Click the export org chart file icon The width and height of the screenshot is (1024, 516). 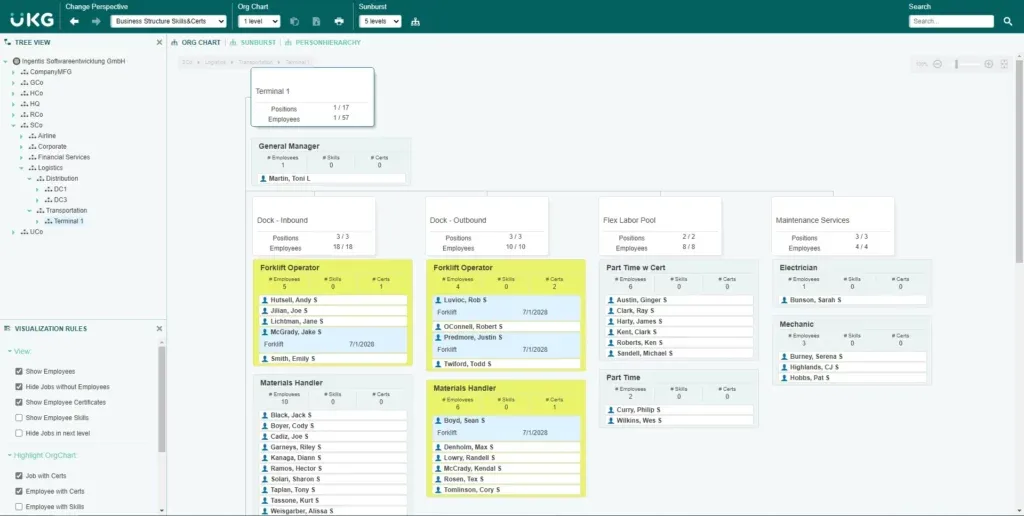pos(317,22)
